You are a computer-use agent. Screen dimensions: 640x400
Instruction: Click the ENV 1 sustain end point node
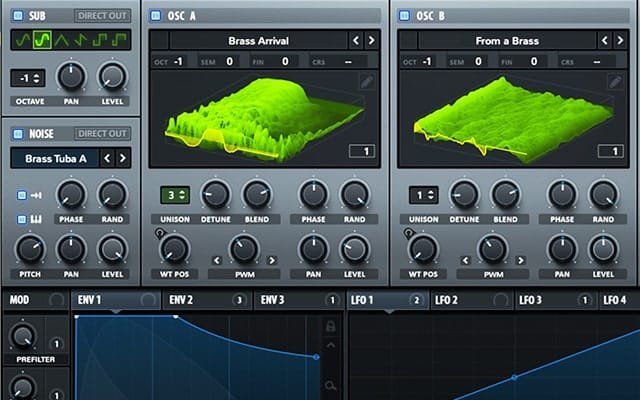pyautogui.click(x=316, y=357)
